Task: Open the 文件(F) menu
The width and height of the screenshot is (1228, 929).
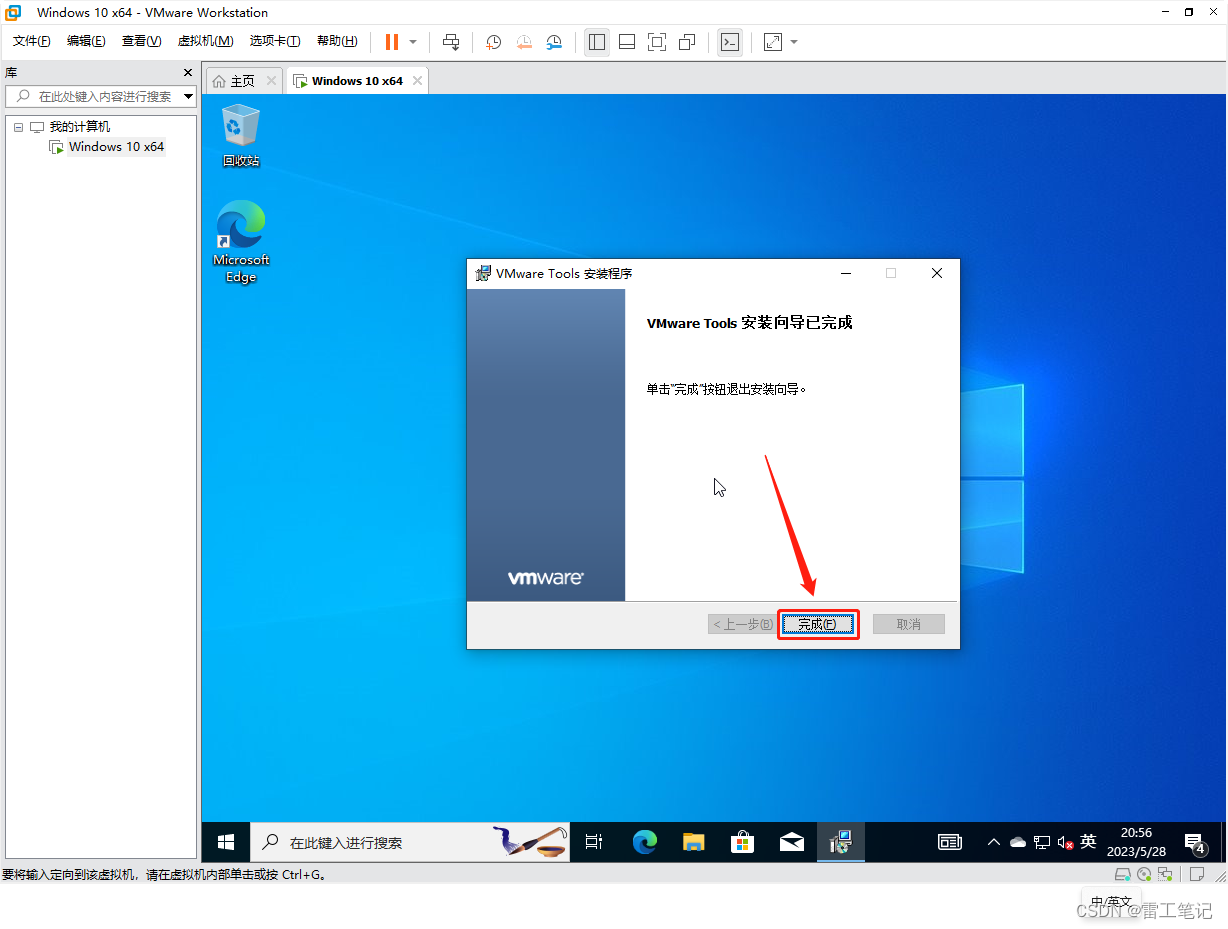Action: click(31, 41)
